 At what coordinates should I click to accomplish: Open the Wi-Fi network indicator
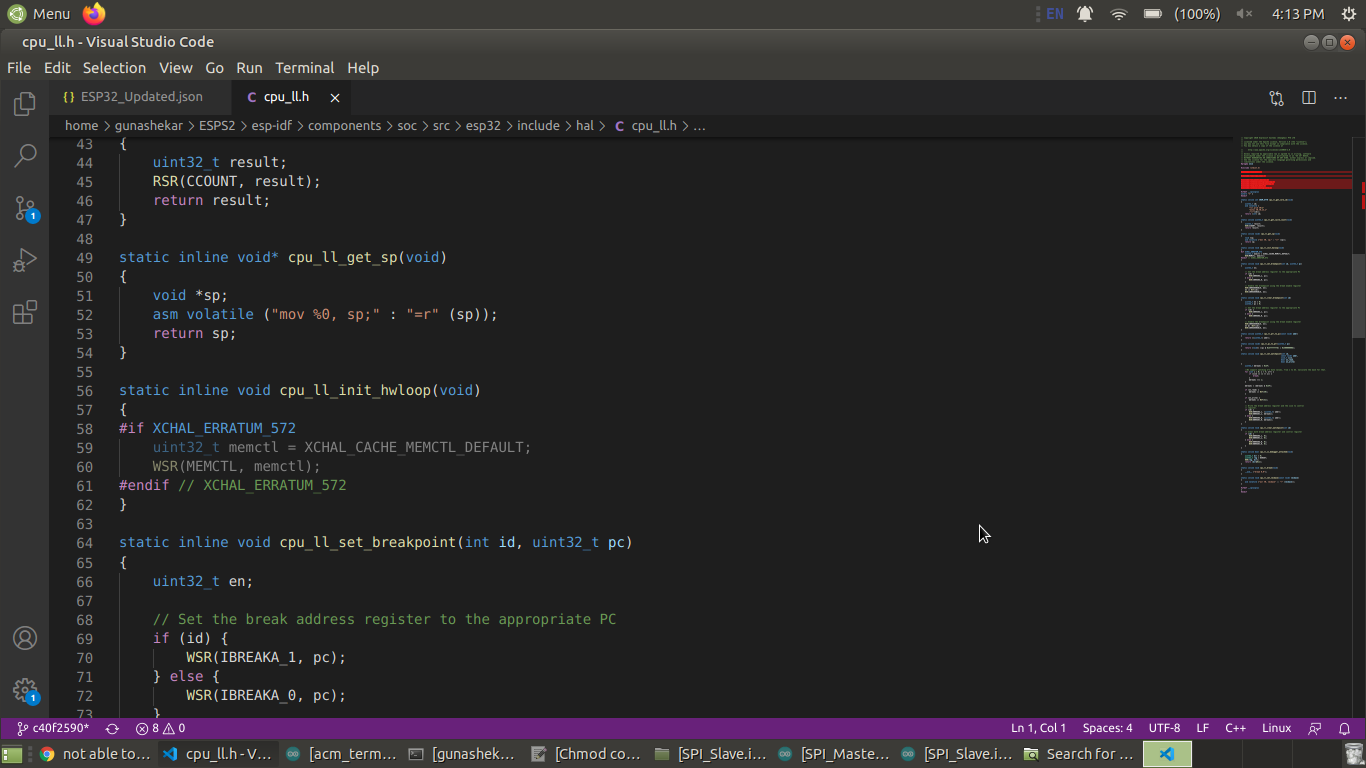pos(1119,14)
